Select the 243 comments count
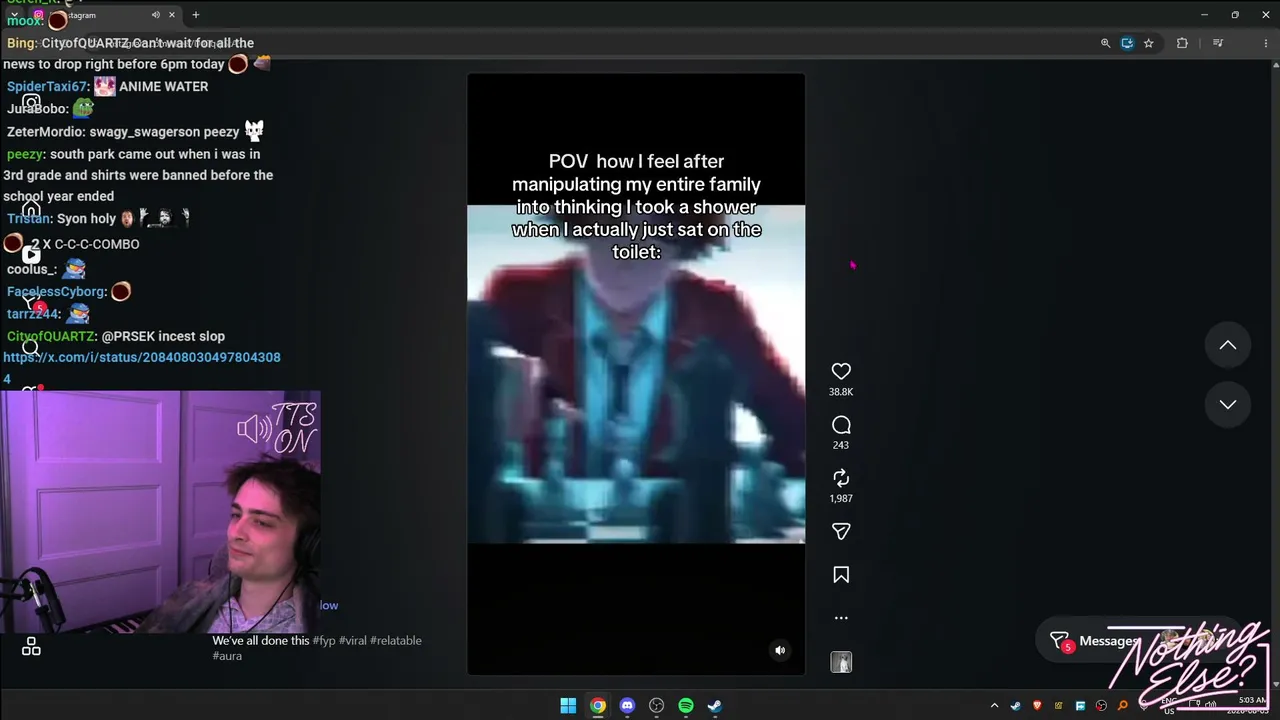Viewport: 1280px width, 720px height. point(841,445)
